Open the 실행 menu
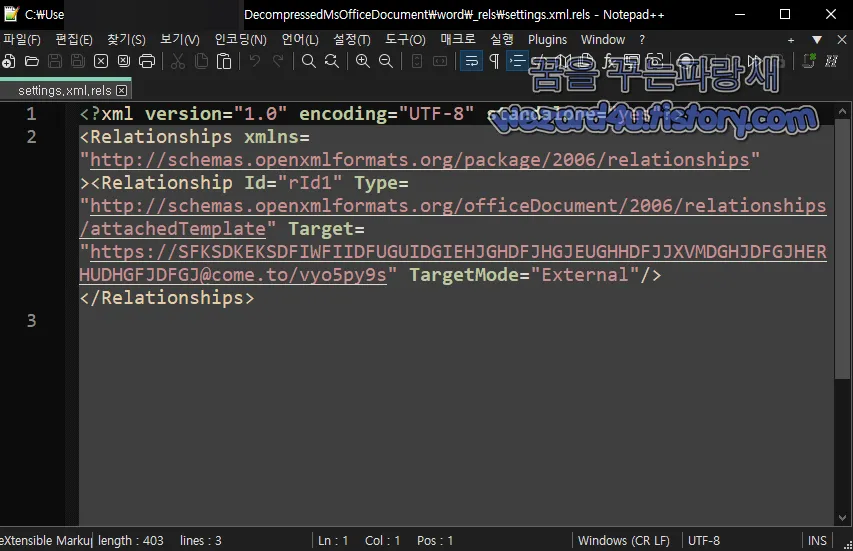Screen dimensions: 853x551 [502, 40]
